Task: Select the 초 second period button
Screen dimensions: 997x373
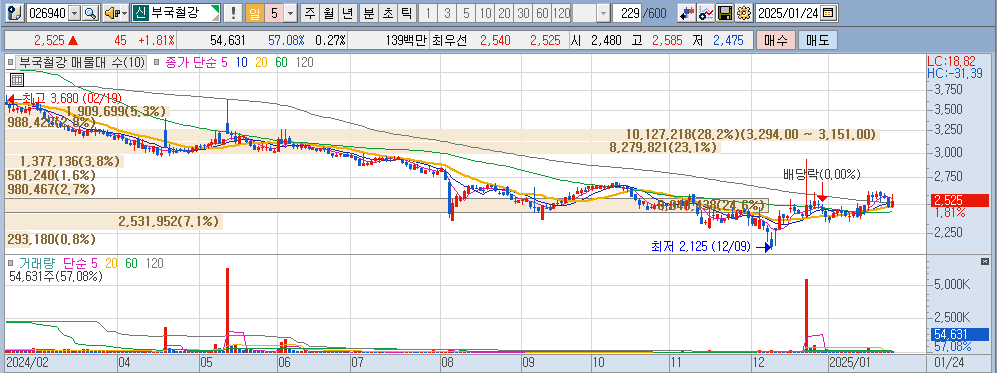Action: [x=387, y=13]
